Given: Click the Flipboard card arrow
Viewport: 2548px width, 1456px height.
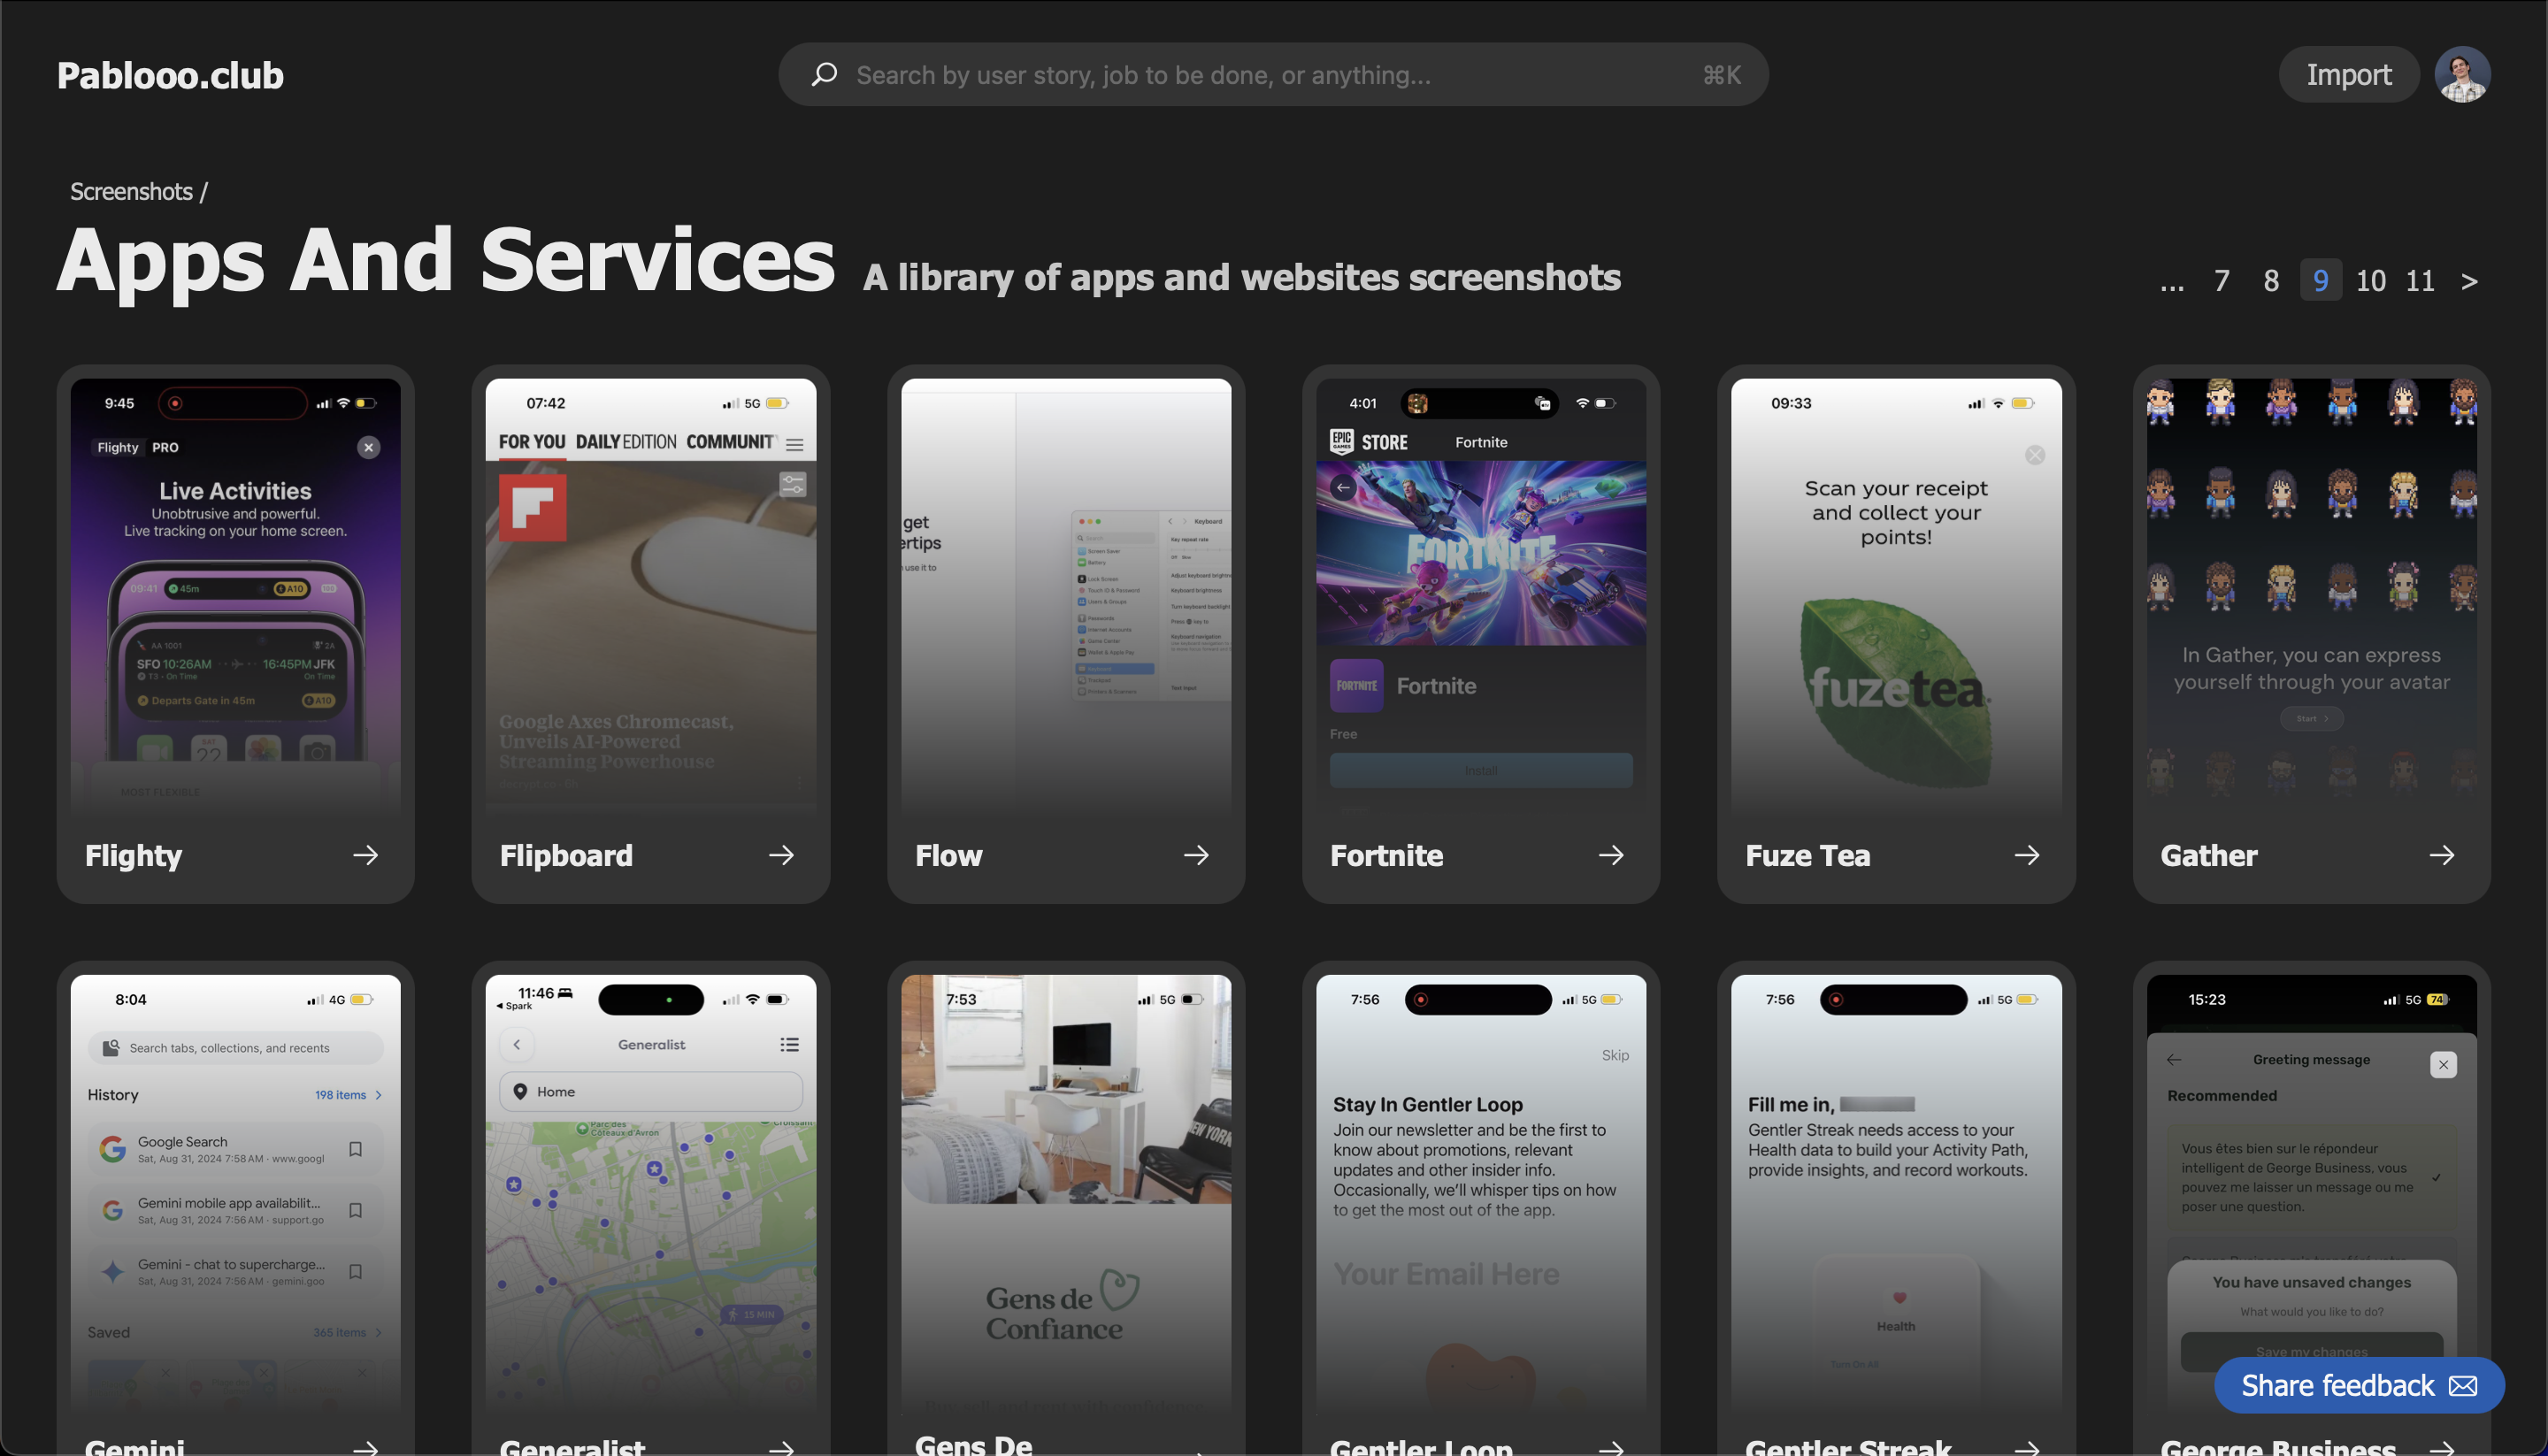Looking at the screenshot, I should click(x=782, y=855).
